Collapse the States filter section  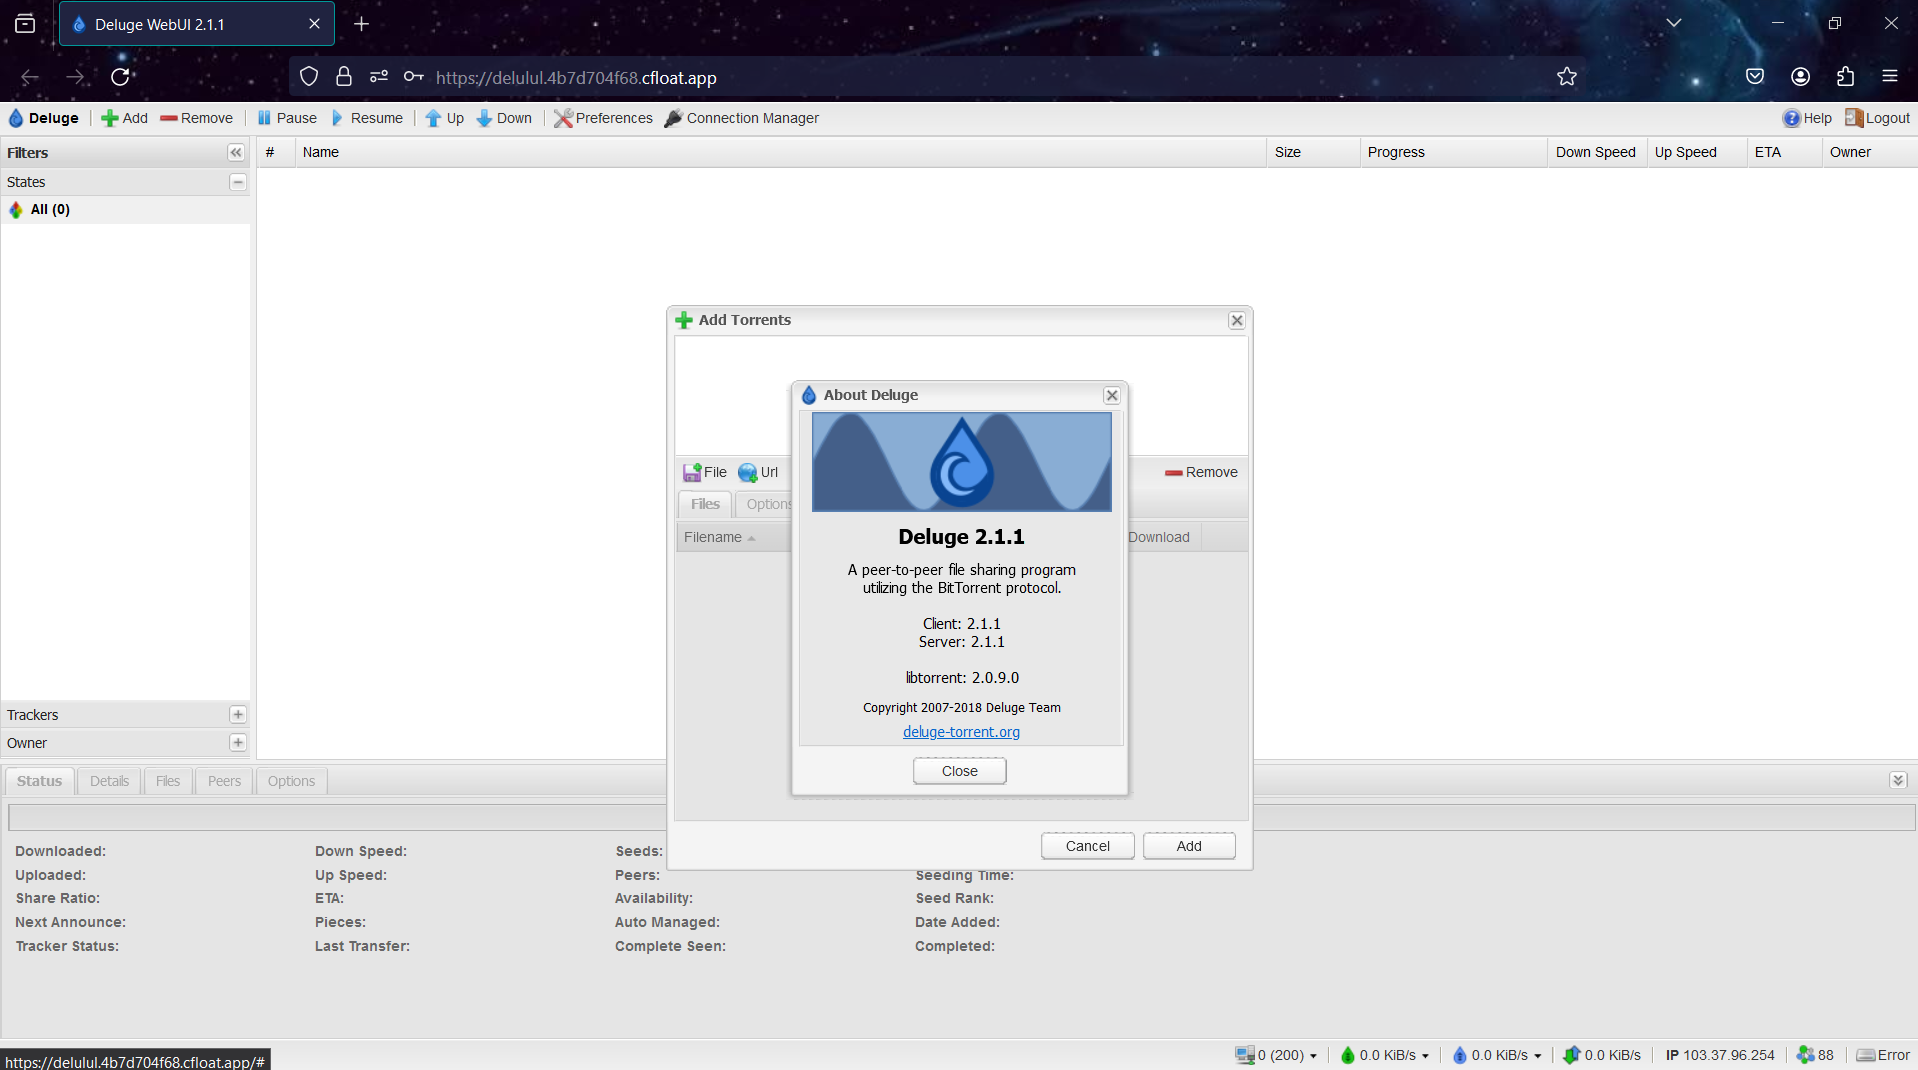[238, 182]
